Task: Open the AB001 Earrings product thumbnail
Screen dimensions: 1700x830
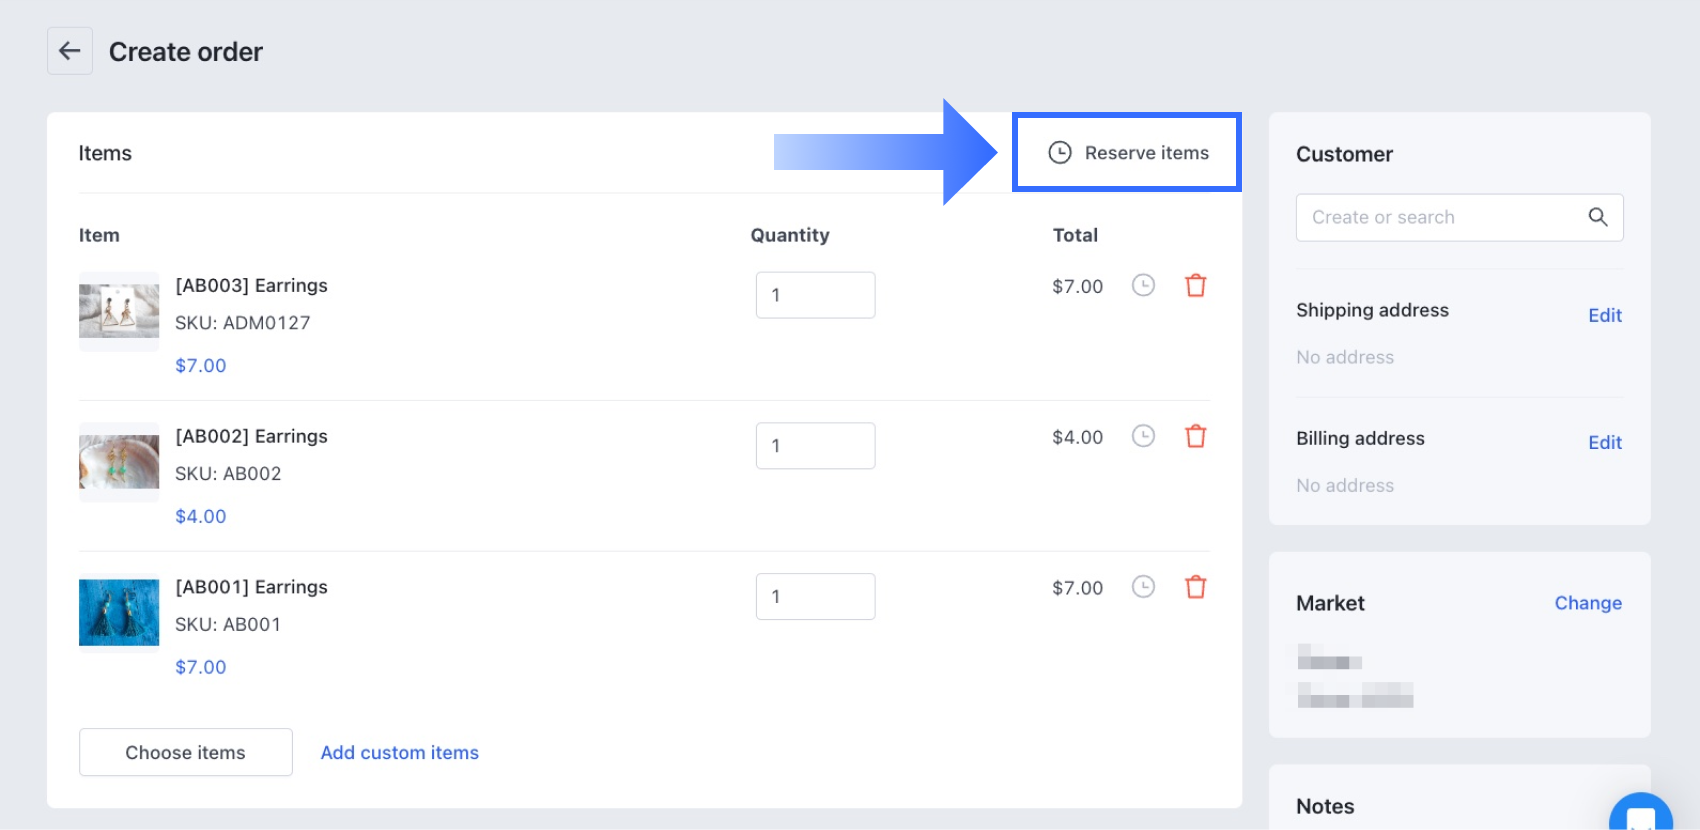Action: pos(119,612)
